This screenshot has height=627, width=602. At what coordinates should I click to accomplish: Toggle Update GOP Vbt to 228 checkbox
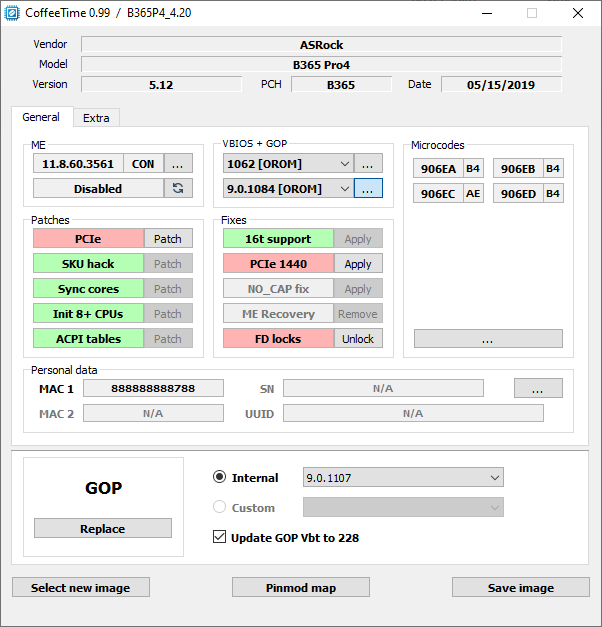[x=219, y=537]
